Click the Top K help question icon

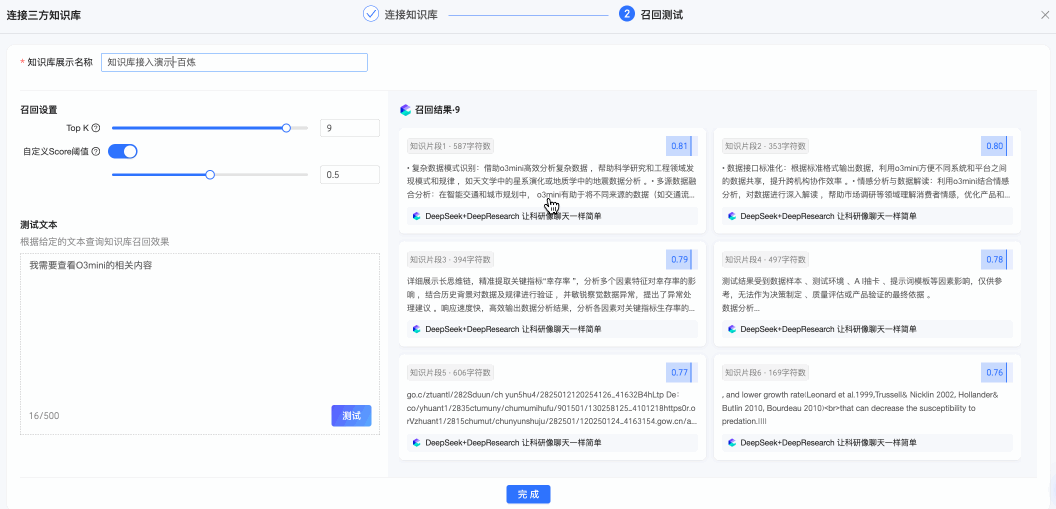pyautogui.click(x=96, y=128)
